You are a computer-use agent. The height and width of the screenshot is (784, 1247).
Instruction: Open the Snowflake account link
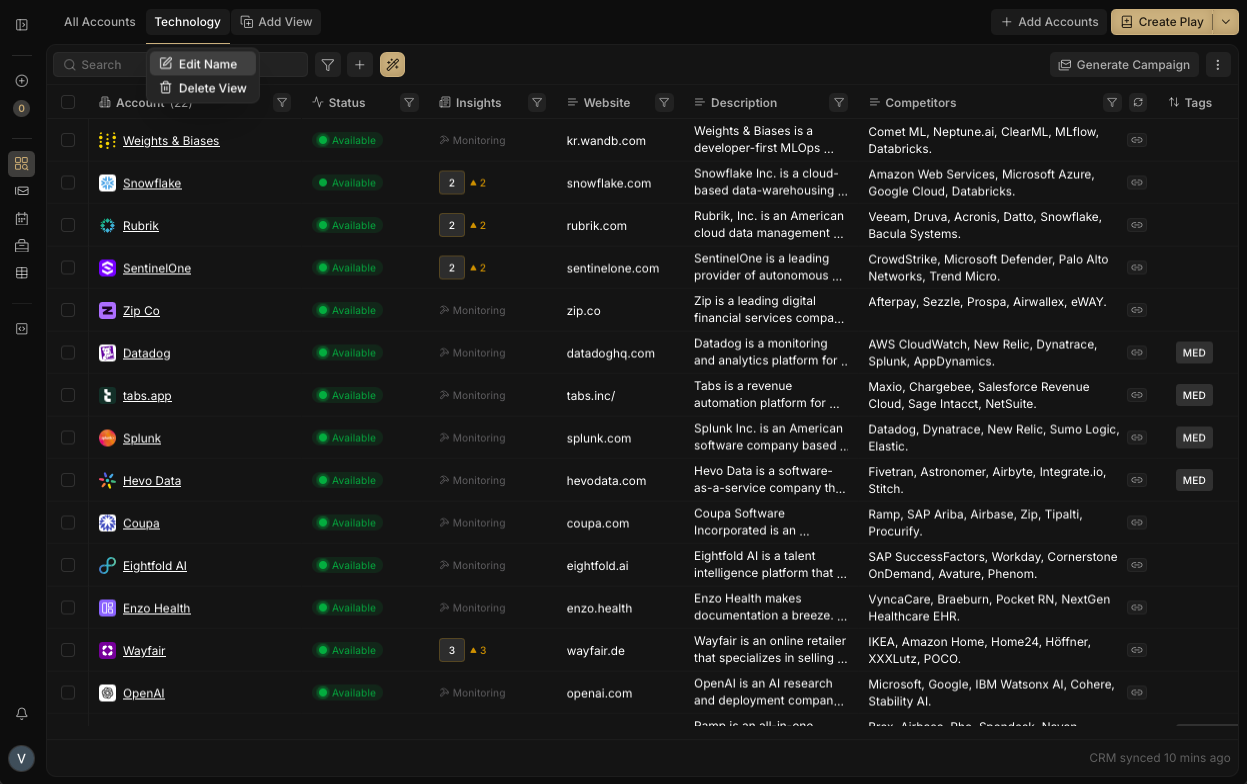(x=152, y=183)
